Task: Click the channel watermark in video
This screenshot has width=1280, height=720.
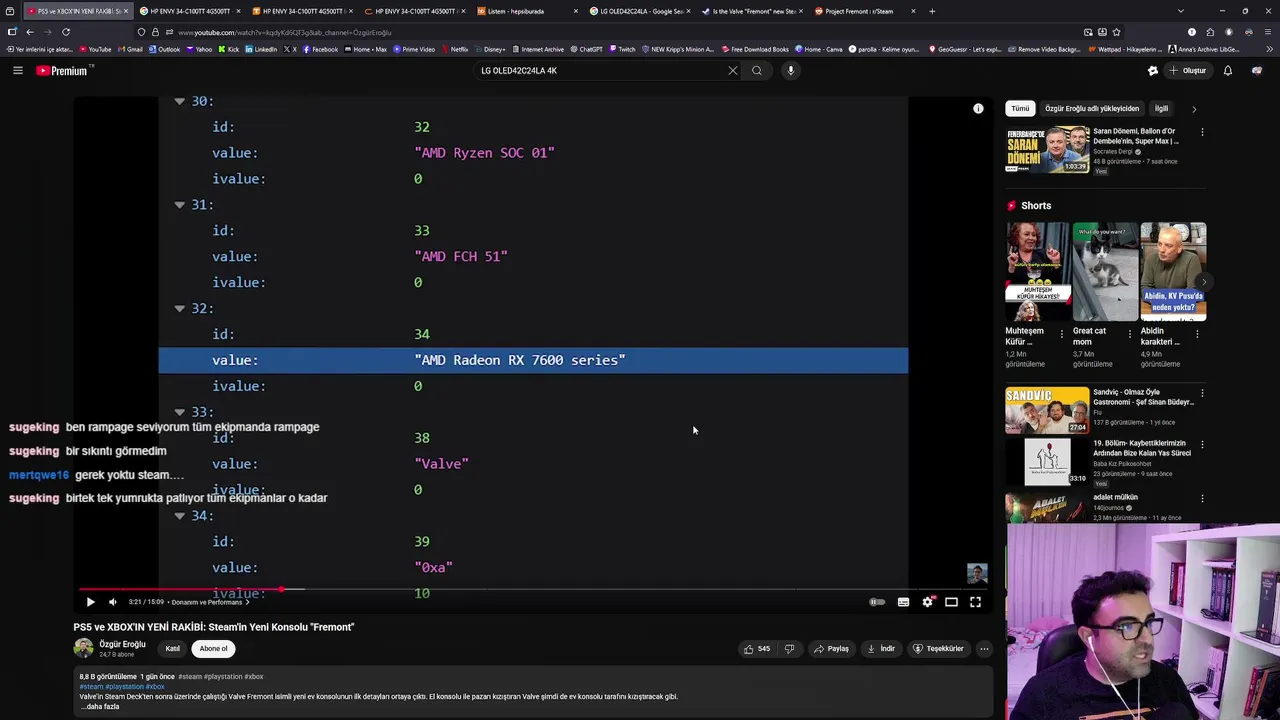Action: tap(977, 573)
